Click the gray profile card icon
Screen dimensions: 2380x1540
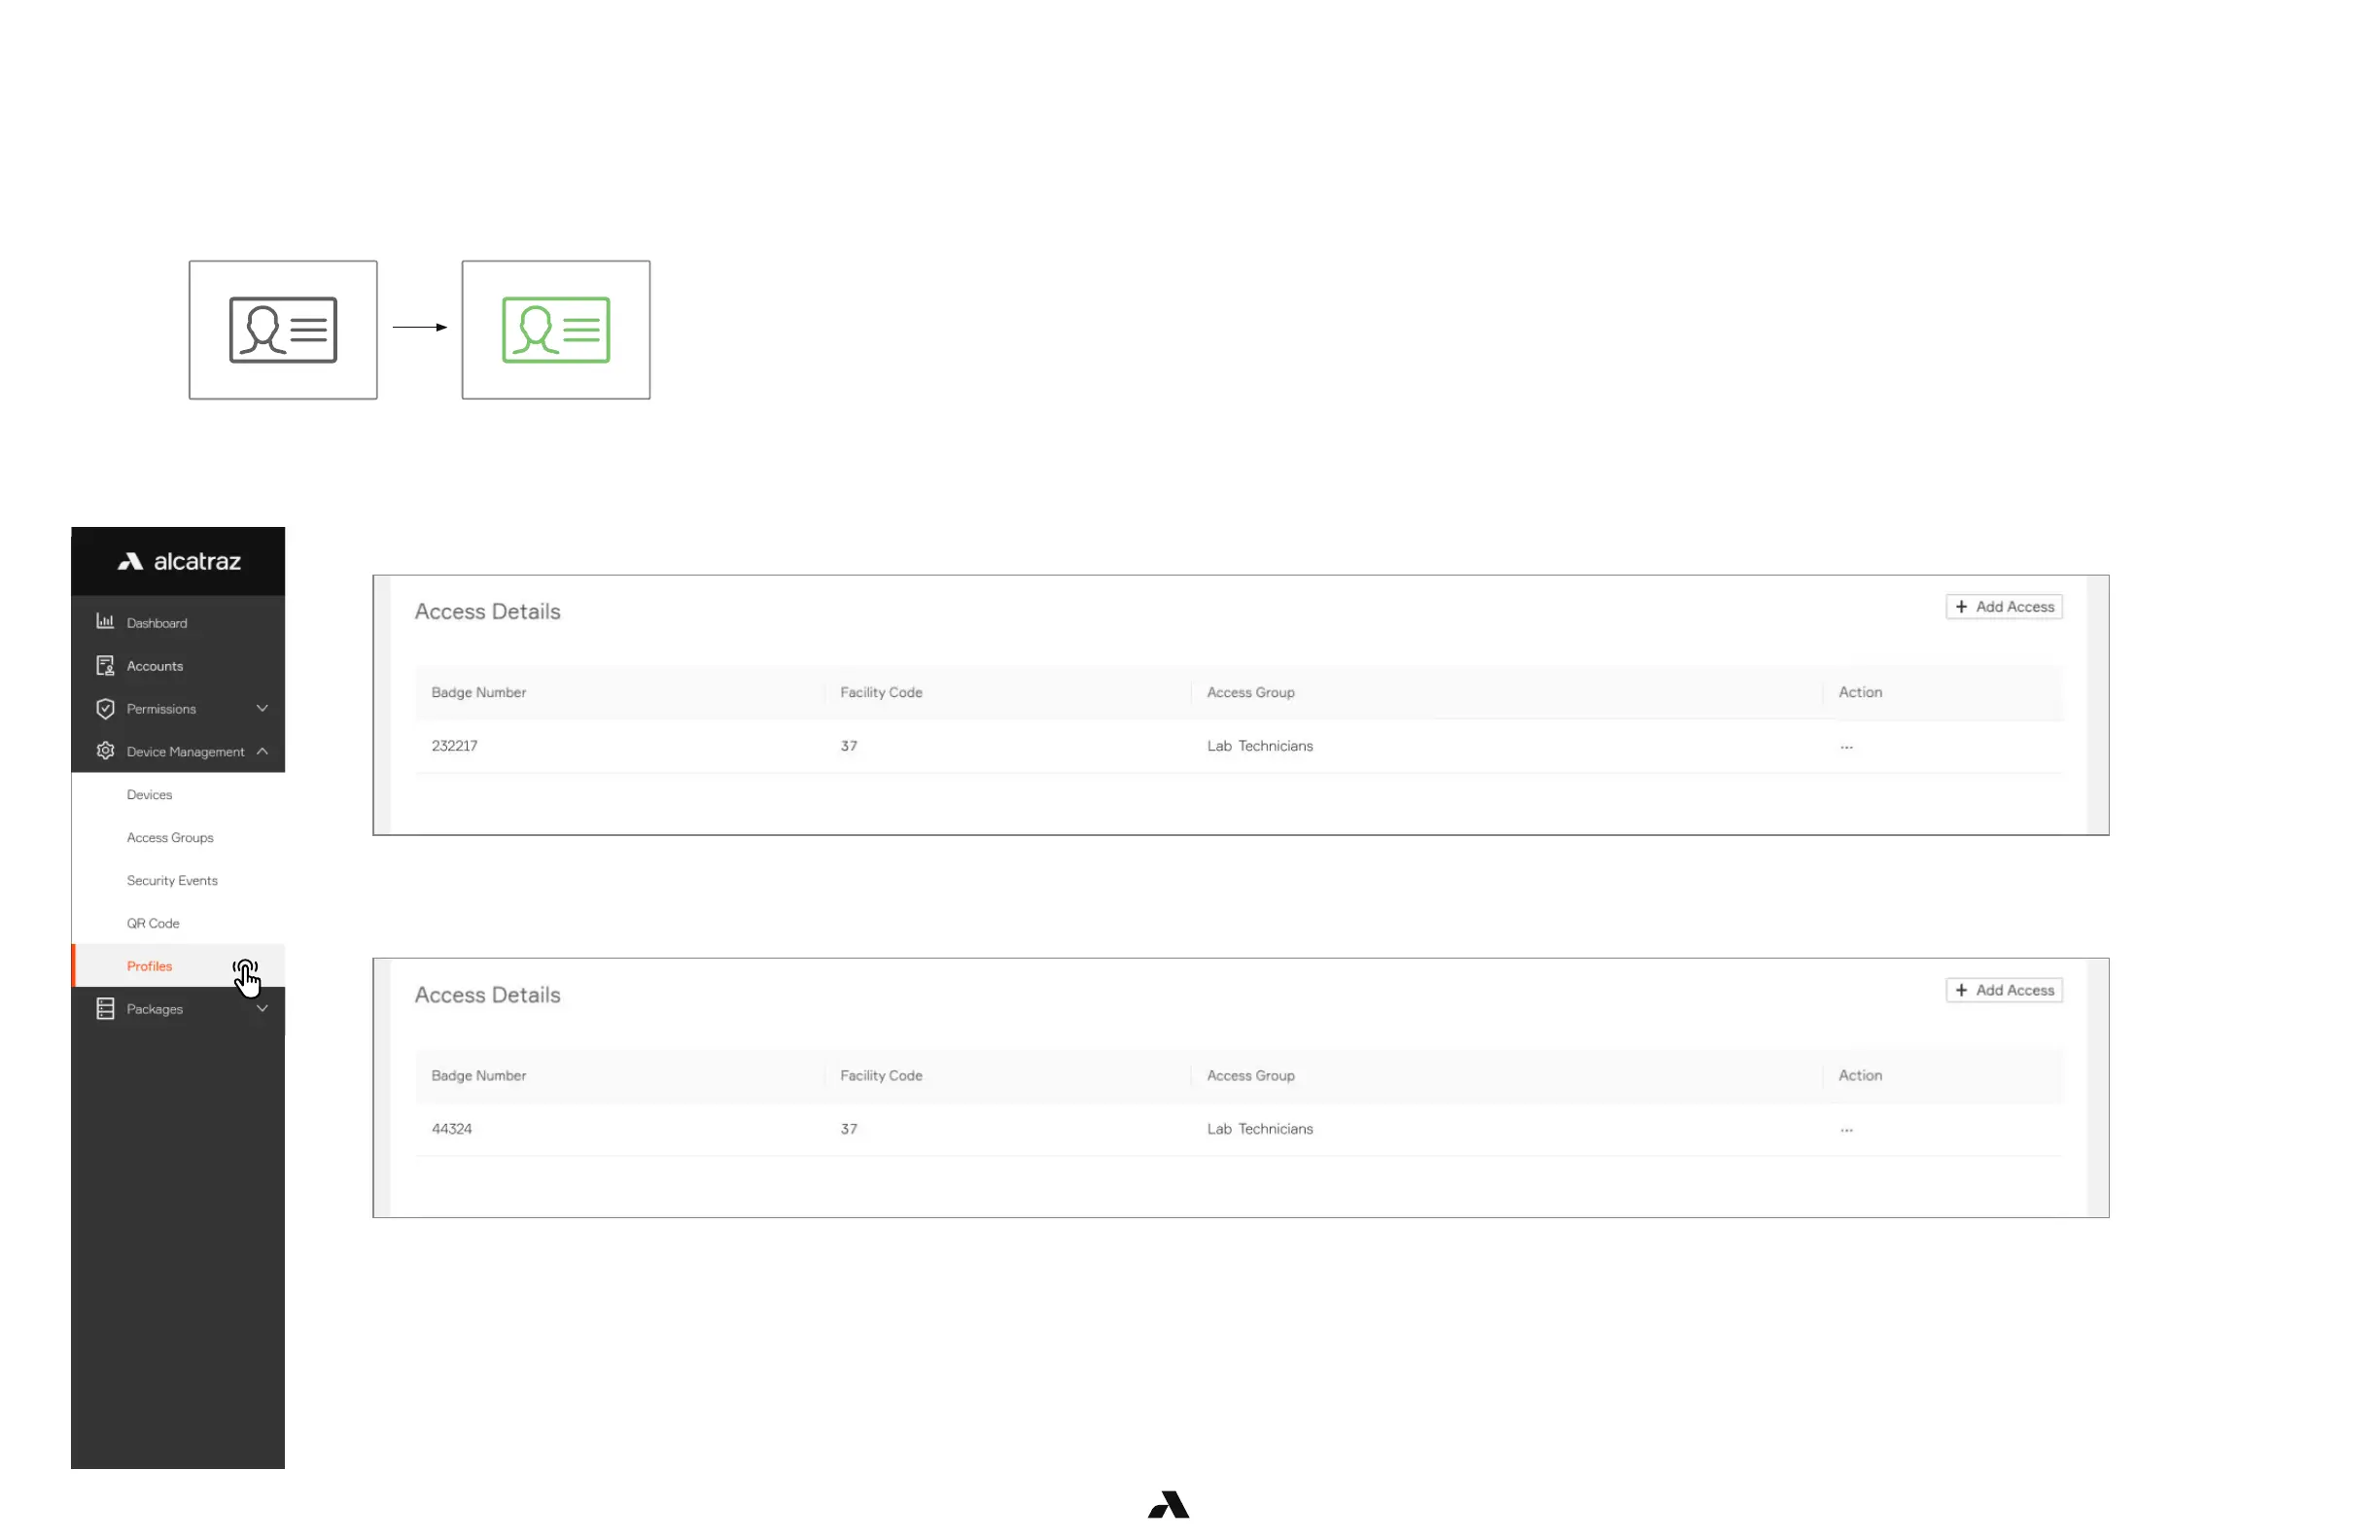click(283, 330)
